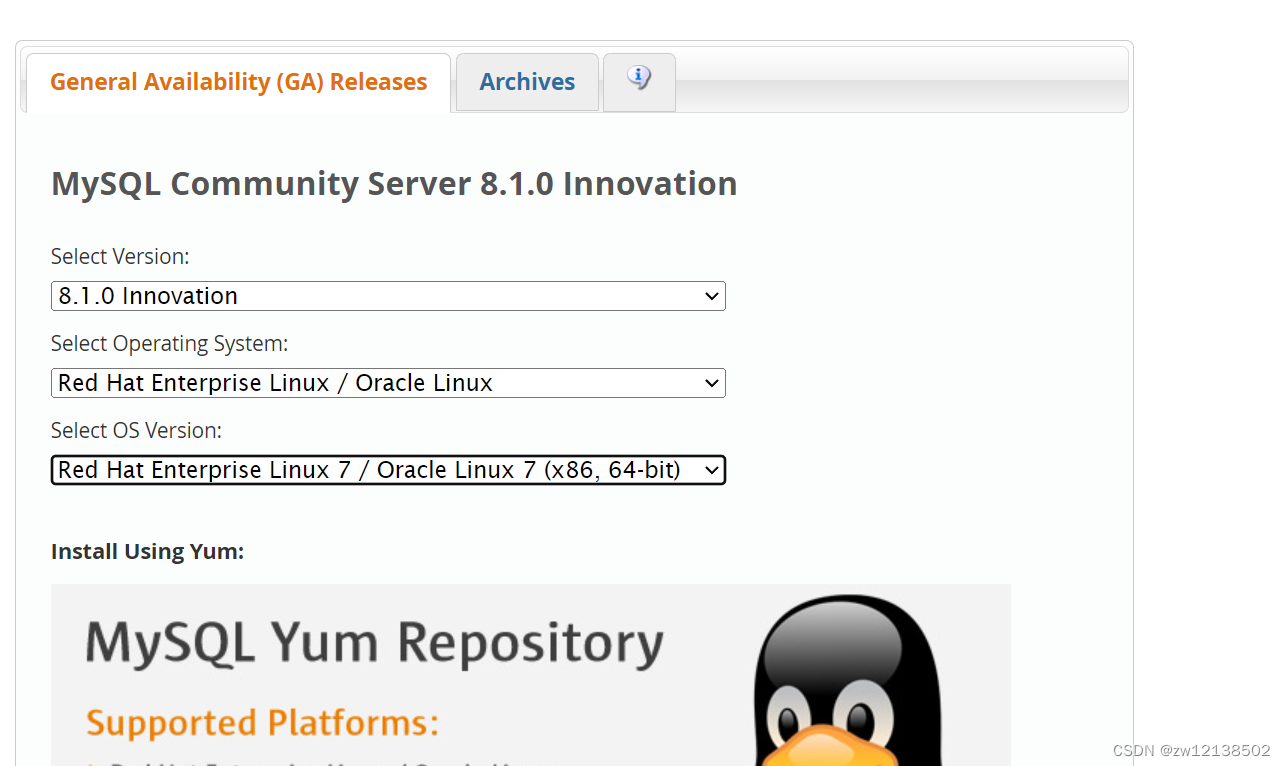Click the 'Select OS Version:' label
This screenshot has width=1285, height=766.
click(x=136, y=431)
